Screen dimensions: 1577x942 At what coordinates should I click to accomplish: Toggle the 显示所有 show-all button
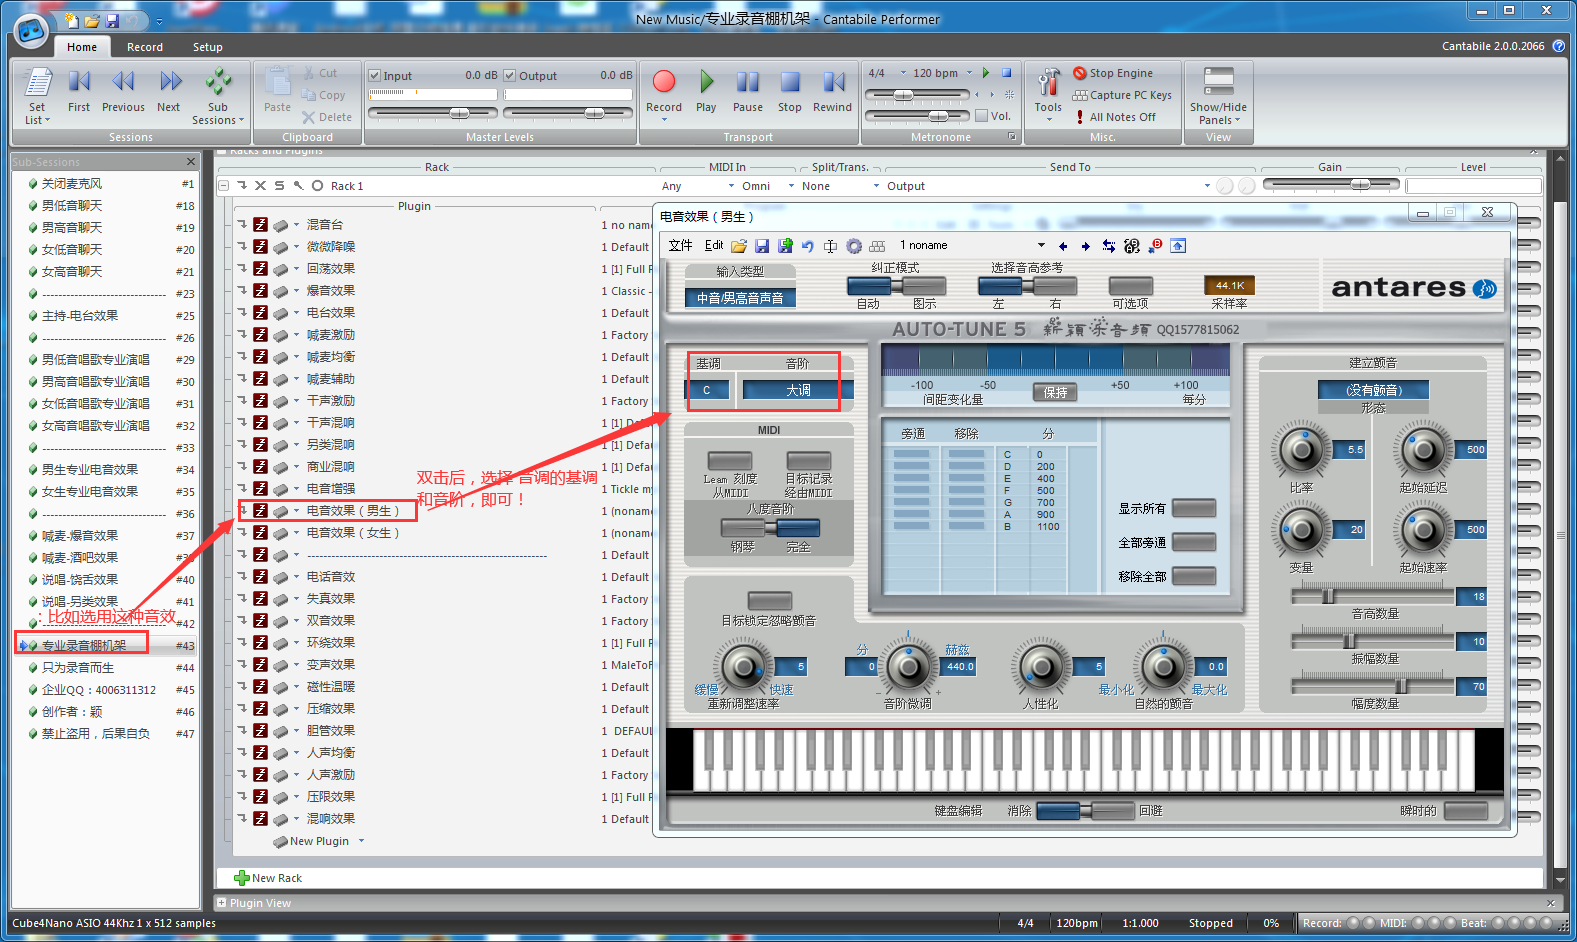pos(1194,508)
